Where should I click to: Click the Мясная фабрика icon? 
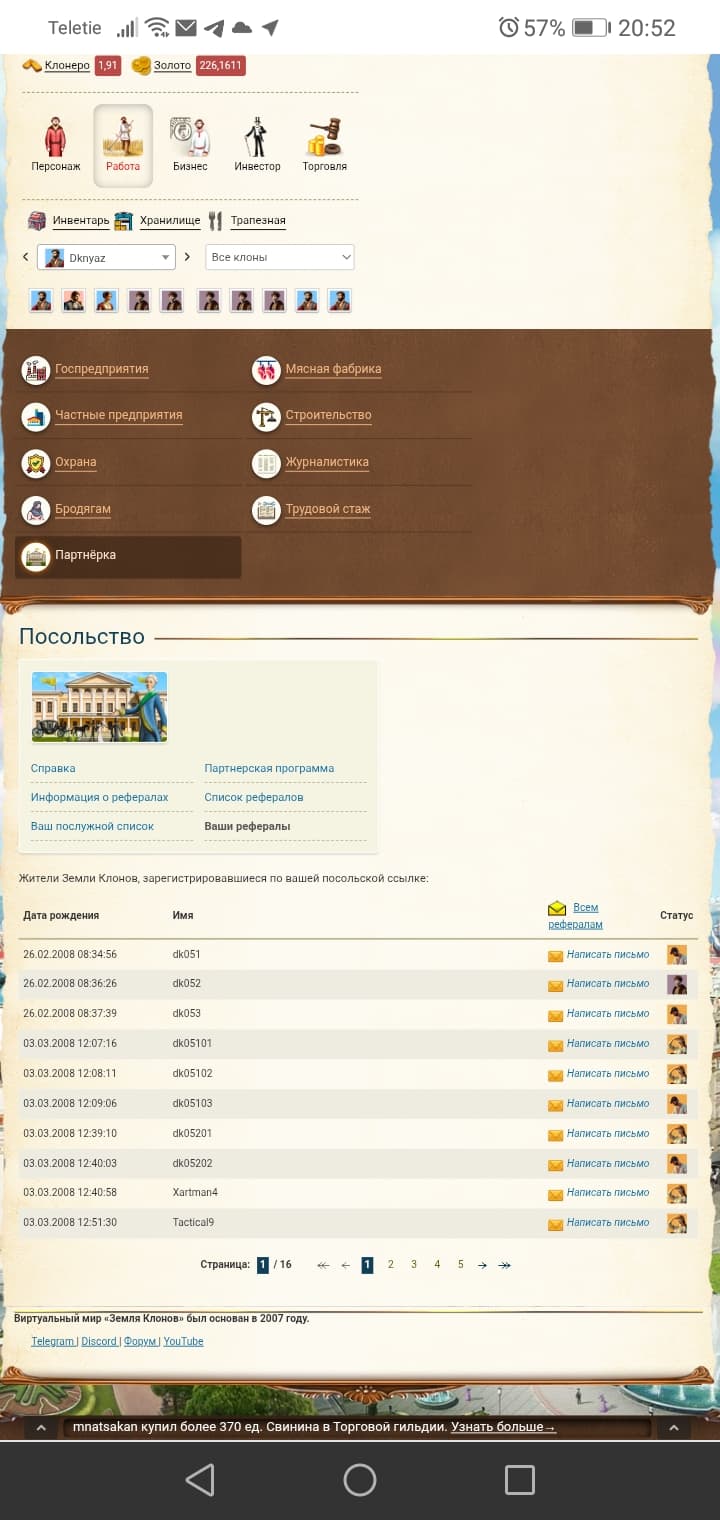coord(266,370)
